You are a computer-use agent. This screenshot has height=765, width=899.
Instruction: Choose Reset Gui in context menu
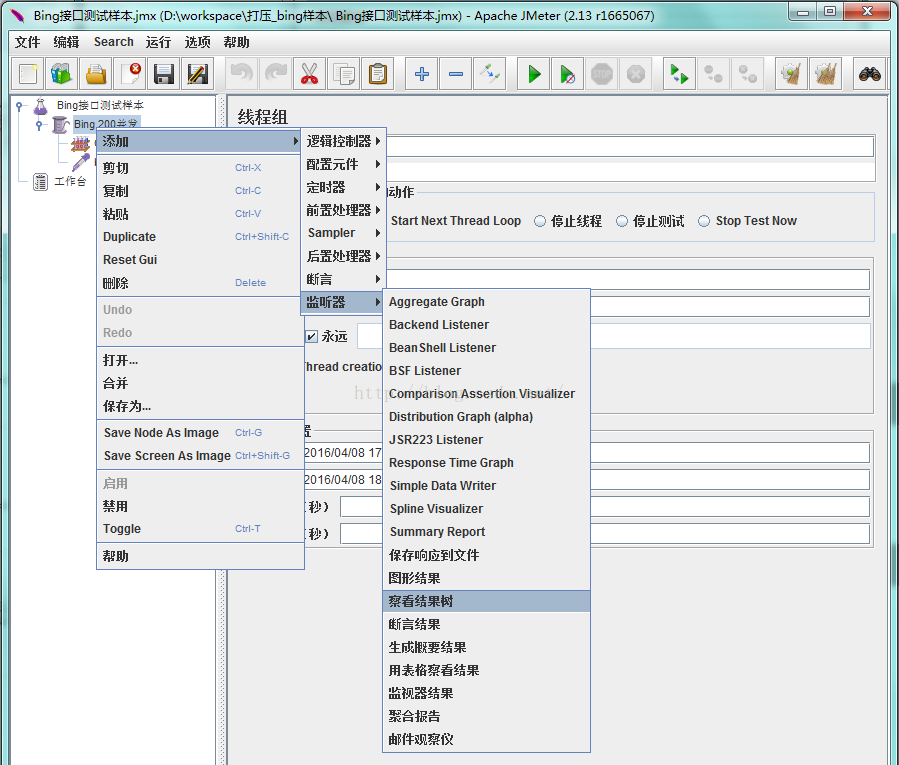click(200, 260)
